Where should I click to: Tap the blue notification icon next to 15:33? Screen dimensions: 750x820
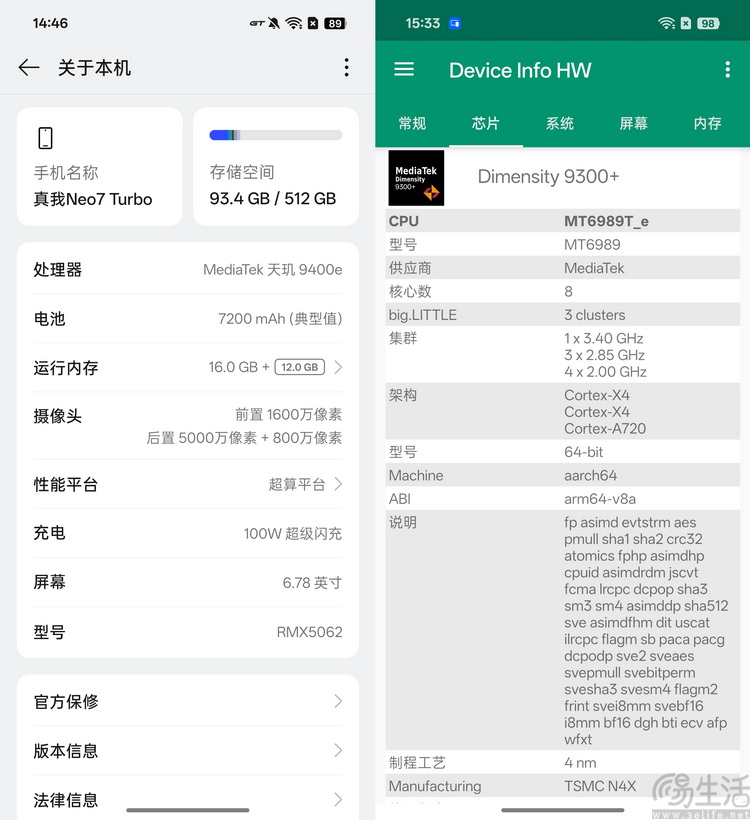[455, 23]
